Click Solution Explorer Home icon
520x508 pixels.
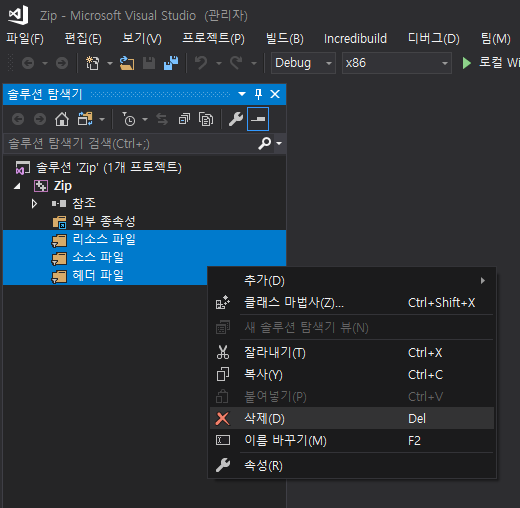pyautogui.click(x=62, y=119)
